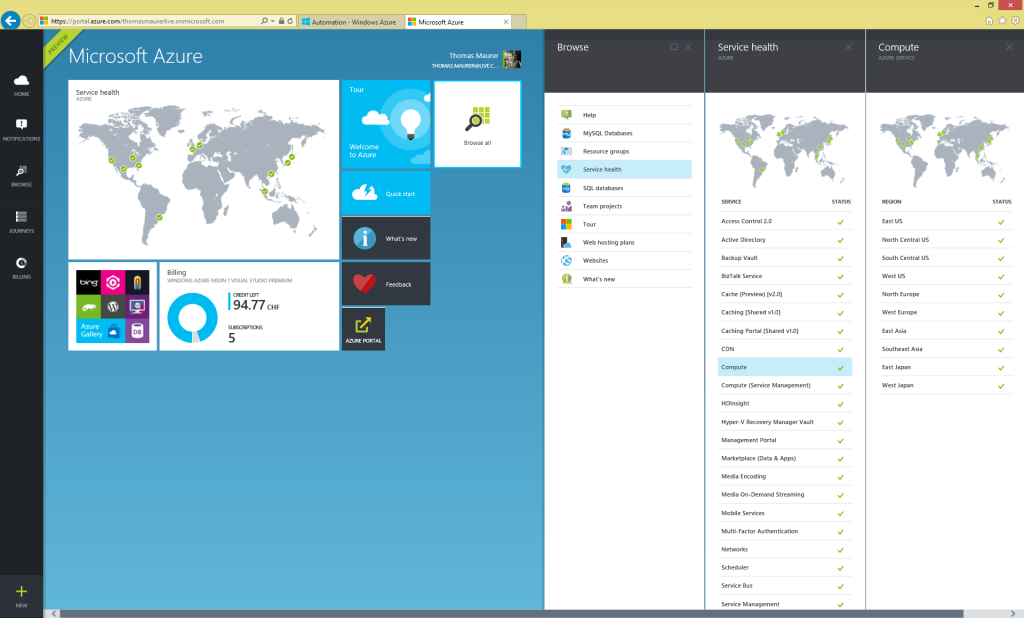Select Web hosting plans in Browse blade
Image resolution: width=1024 pixels, height=618 pixels.
point(624,242)
